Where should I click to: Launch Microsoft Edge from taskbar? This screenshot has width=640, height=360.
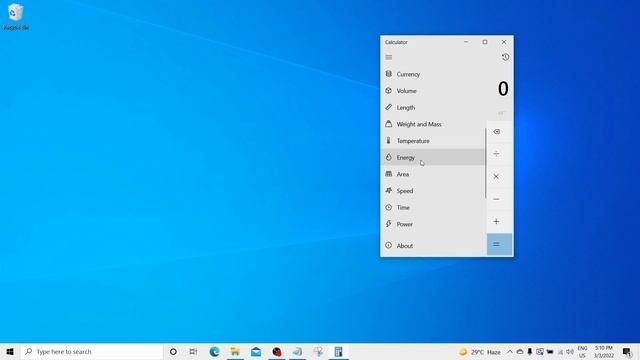214,351
